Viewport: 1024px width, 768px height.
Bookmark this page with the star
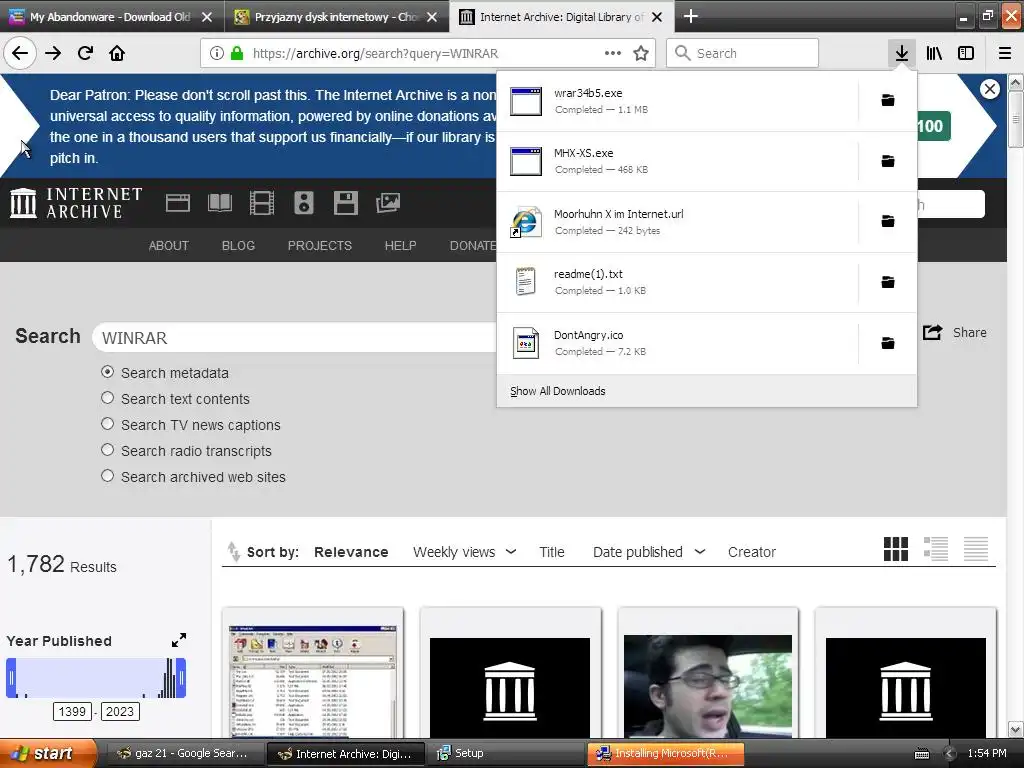641,53
